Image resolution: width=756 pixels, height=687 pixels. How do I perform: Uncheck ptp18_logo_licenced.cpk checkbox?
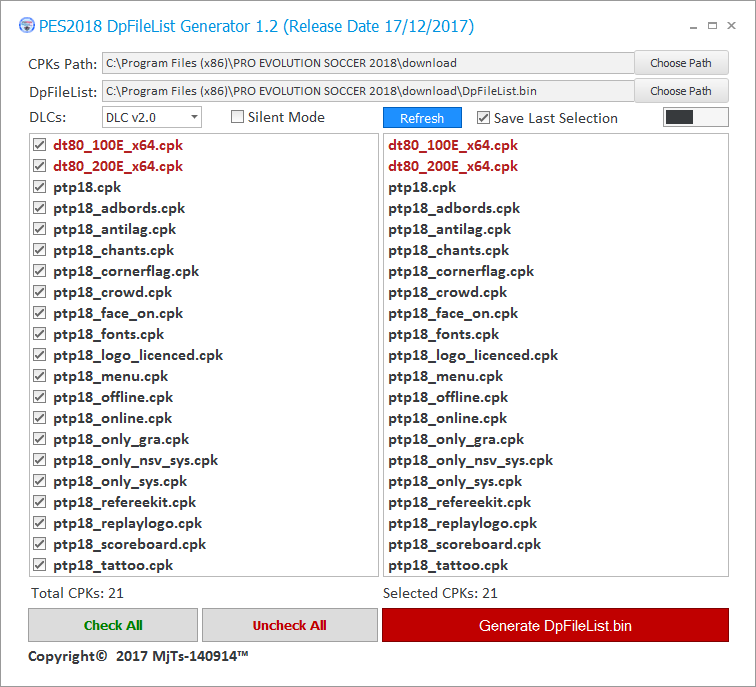[40, 355]
